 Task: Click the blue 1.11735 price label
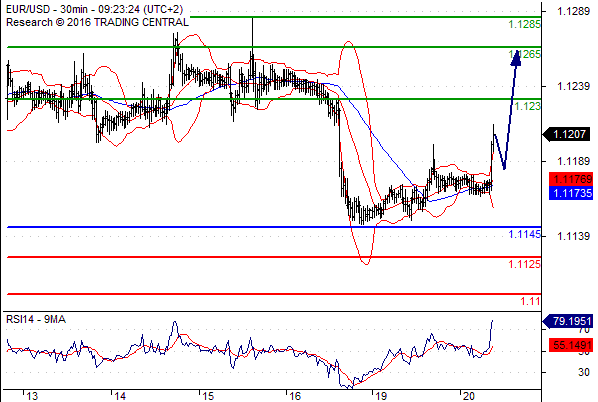pos(571,193)
